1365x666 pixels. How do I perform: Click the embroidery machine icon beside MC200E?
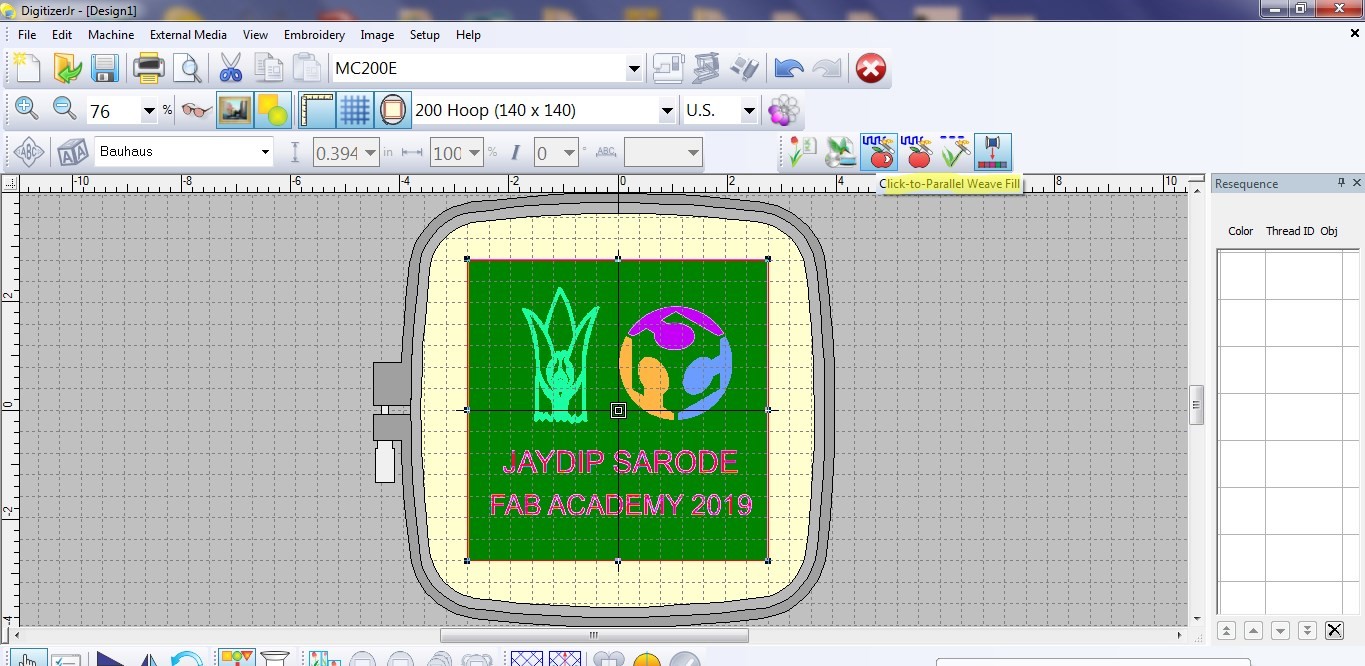706,69
